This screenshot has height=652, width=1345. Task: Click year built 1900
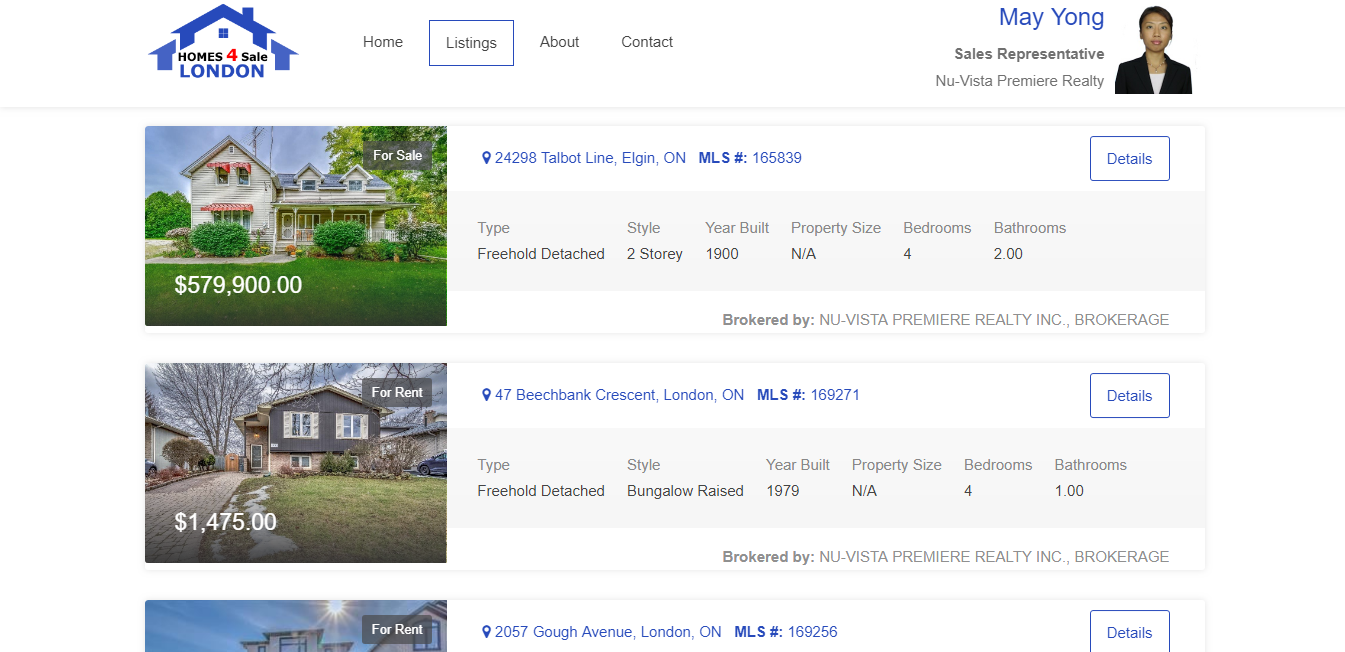tap(722, 254)
